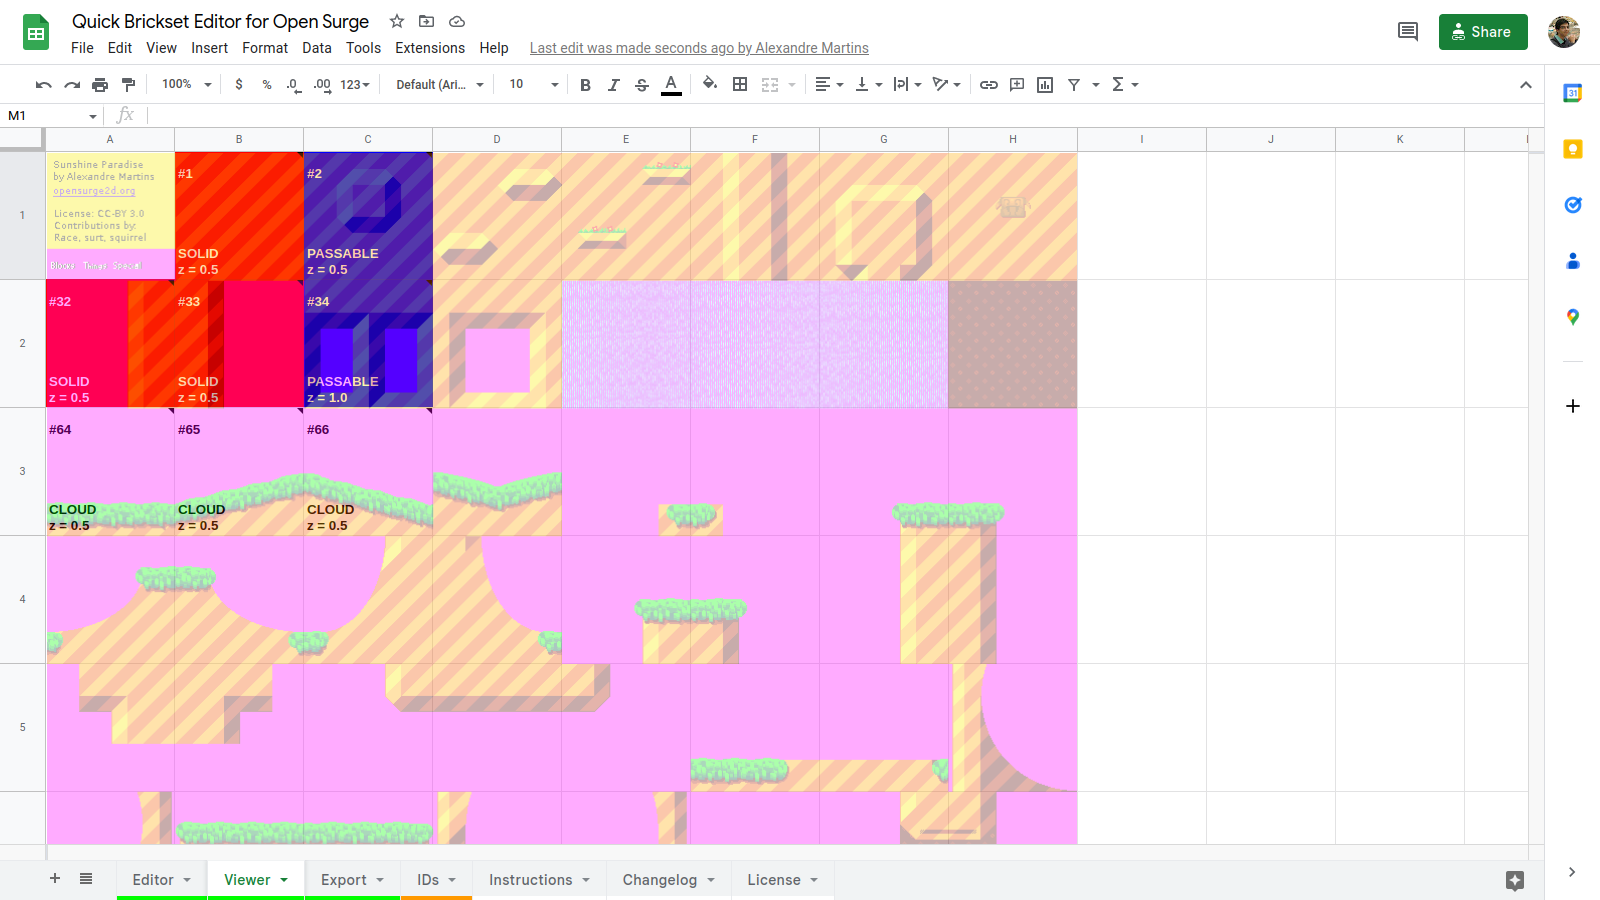The height and width of the screenshot is (900, 1600).
Task: Open text wrapping dropdown
Action: (x=907, y=85)
